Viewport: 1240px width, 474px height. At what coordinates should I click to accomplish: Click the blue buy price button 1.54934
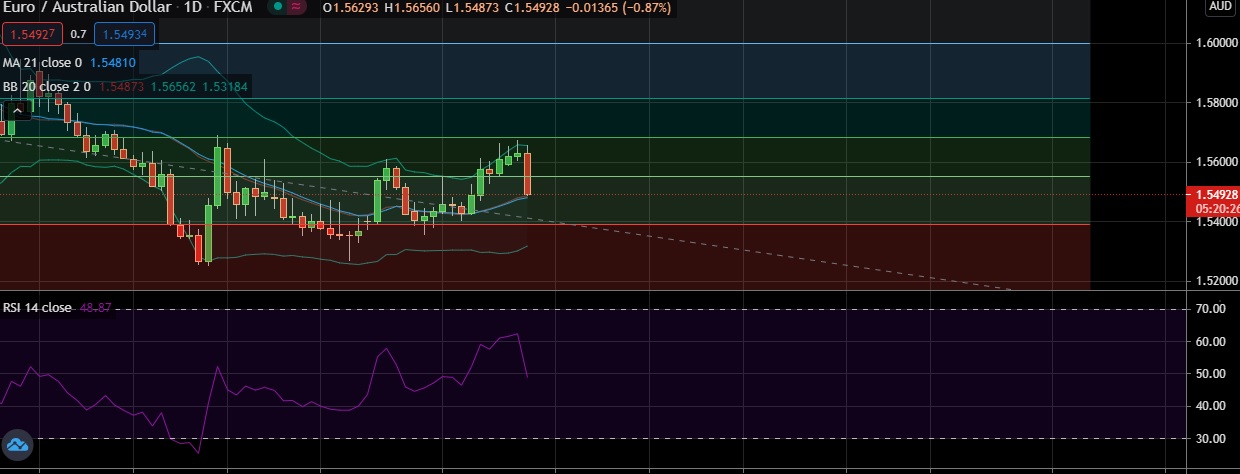click(x=125, y=34)
